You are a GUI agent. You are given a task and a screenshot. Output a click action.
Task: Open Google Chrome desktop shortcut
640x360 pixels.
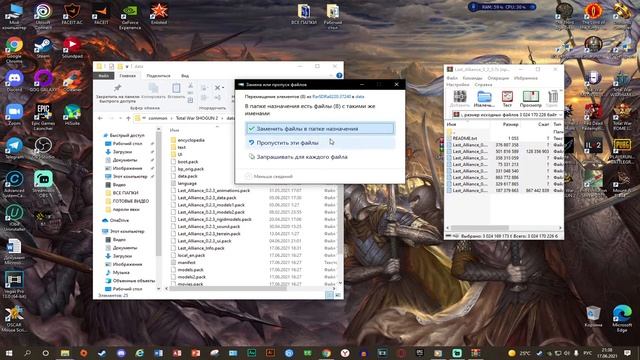coord(14,49)
